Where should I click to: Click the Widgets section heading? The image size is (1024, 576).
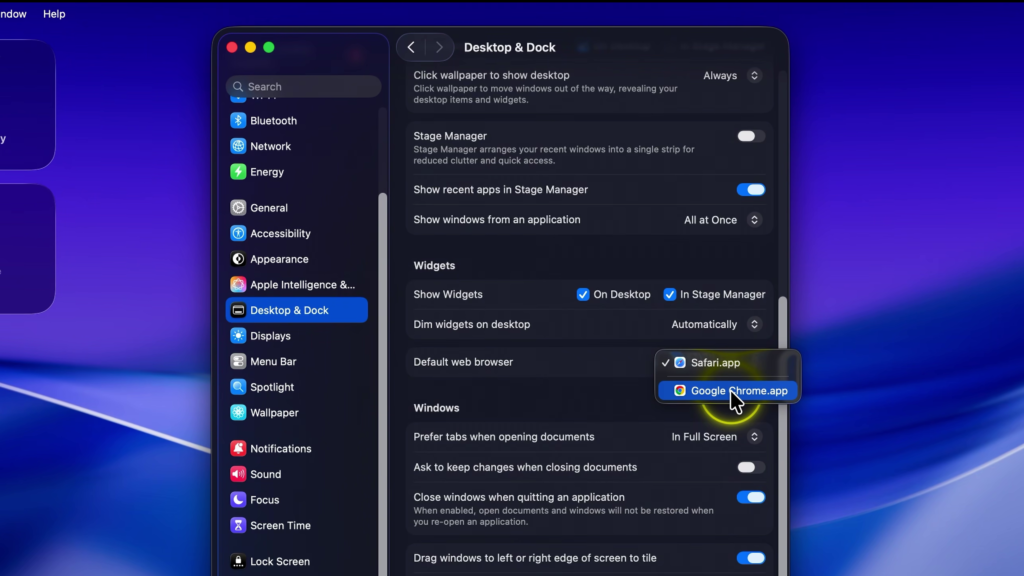434,266
